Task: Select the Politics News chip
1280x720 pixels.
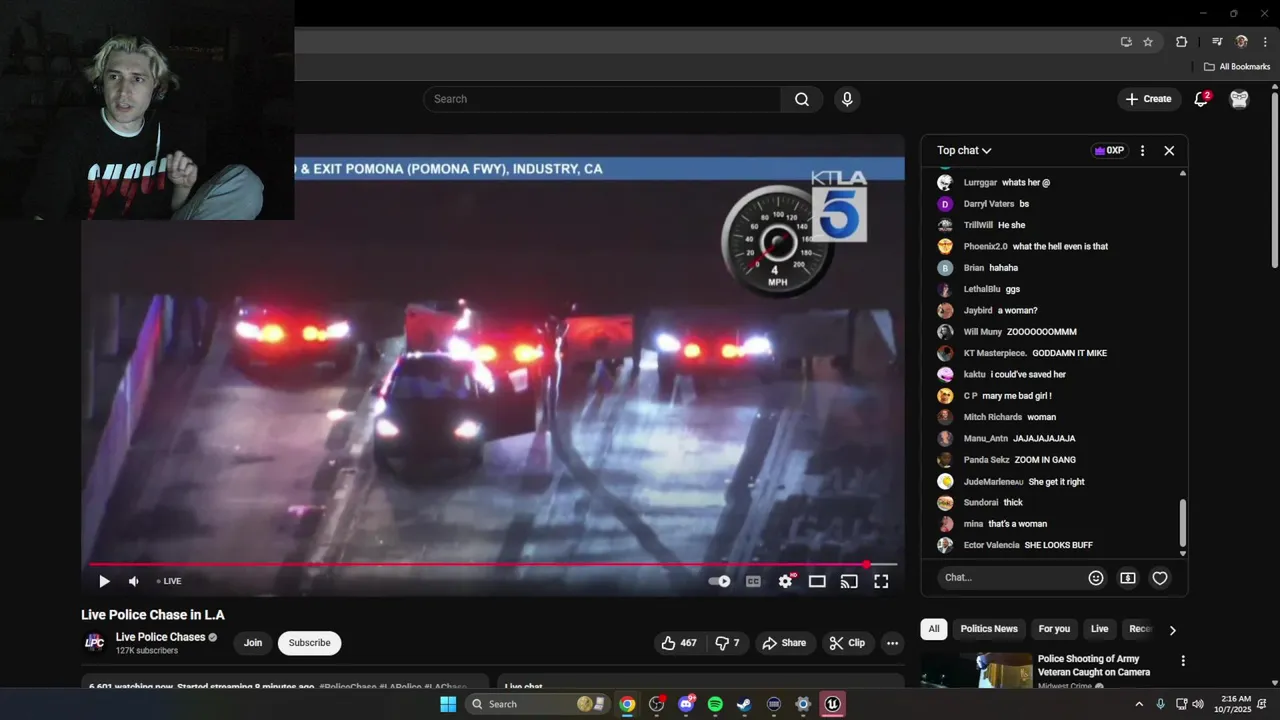Action: [989, 629]
